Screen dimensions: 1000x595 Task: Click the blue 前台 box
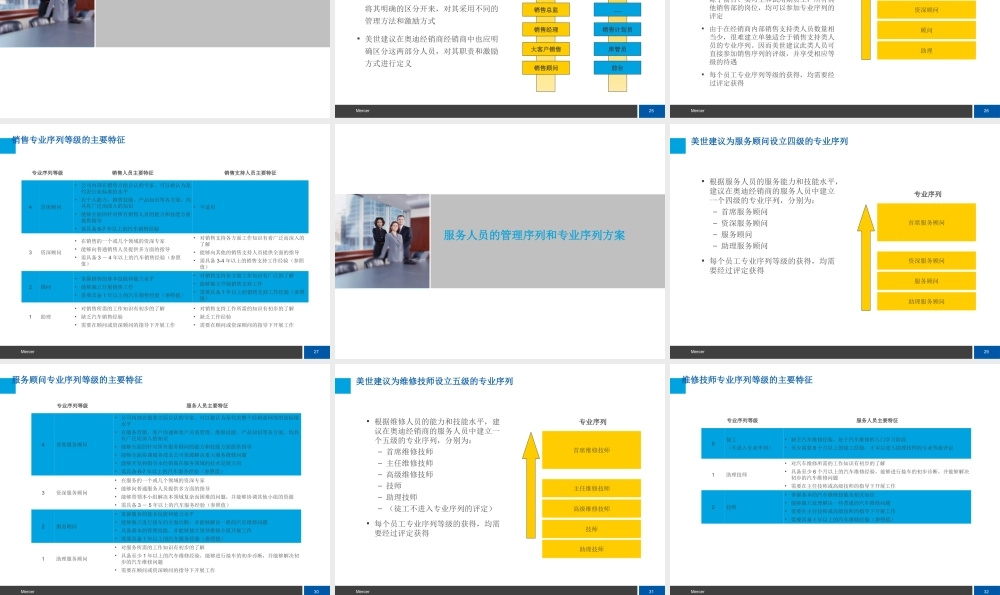tap(617, 68)
